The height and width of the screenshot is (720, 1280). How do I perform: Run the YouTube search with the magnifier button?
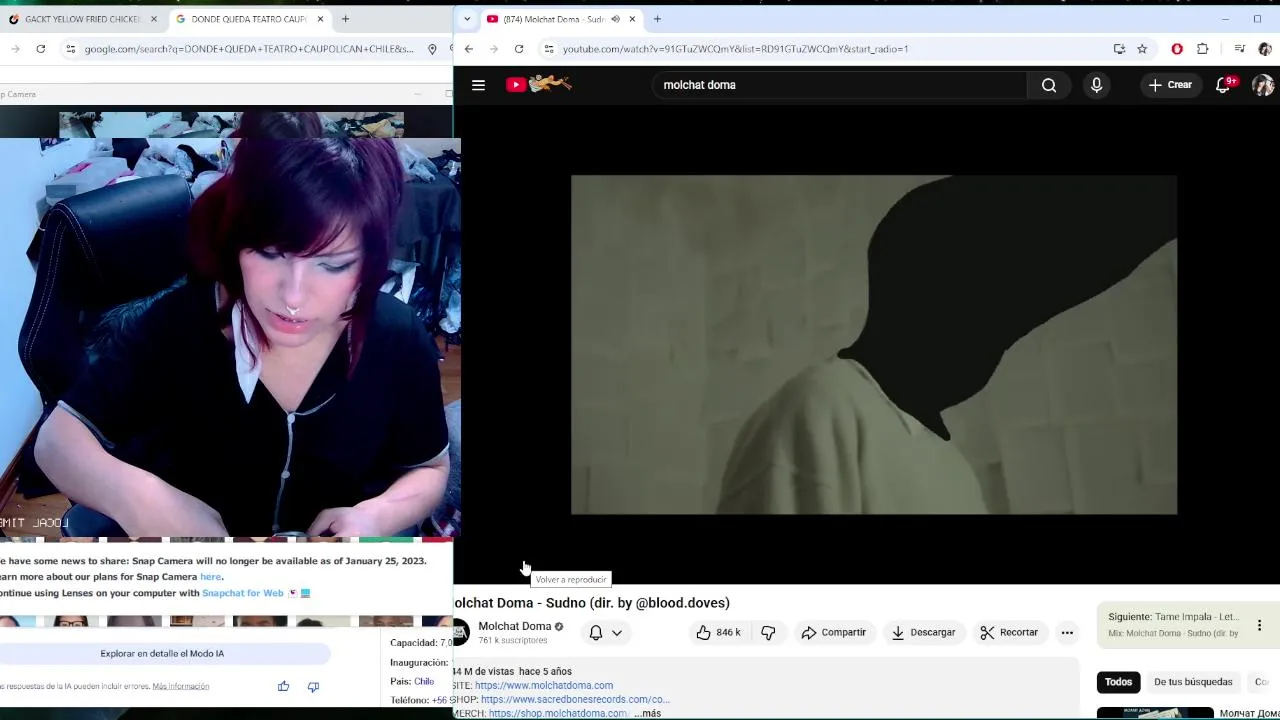click(x=1049, y=85)
